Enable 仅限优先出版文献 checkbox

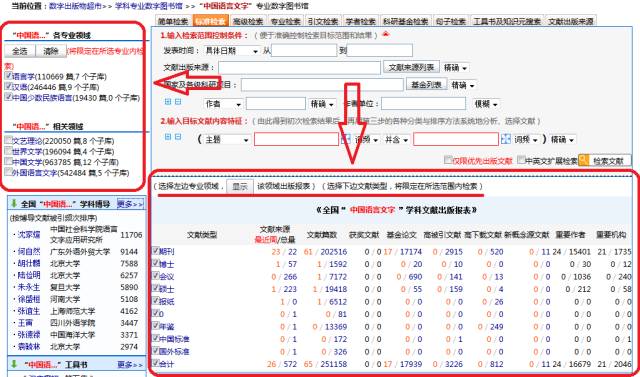click(448, 160)
